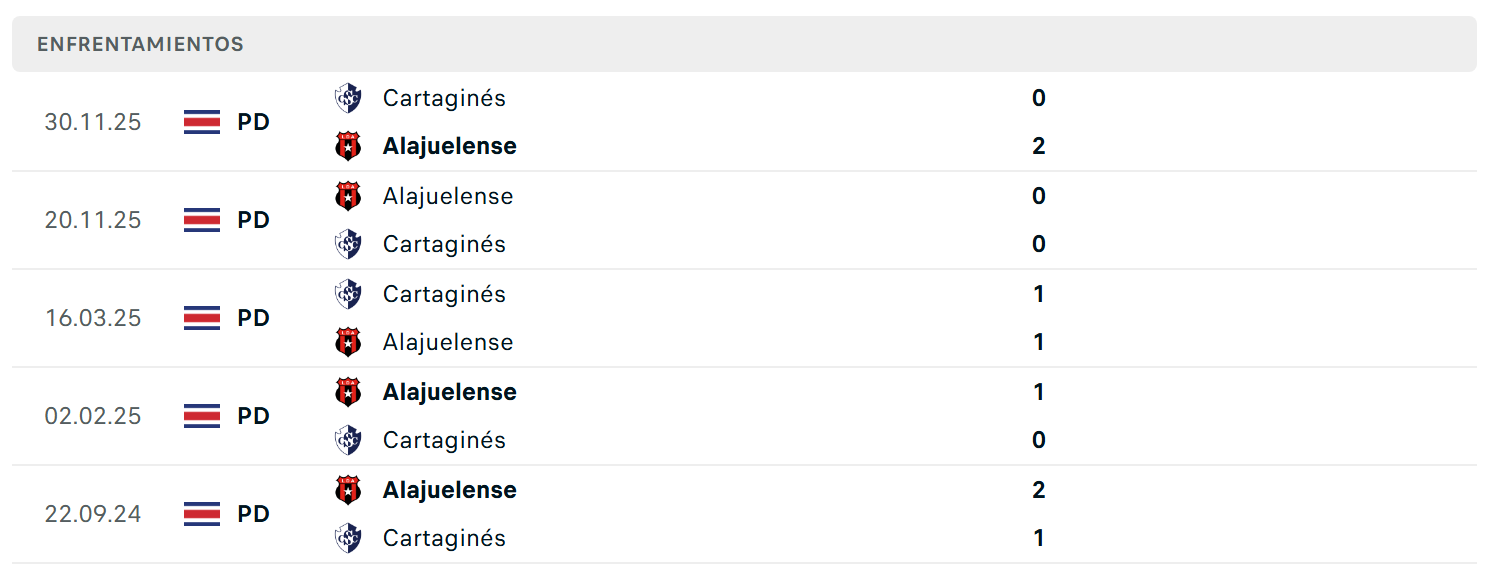
Task: Open the match dated 16.03.25
Action: click(x=744, y=318)
